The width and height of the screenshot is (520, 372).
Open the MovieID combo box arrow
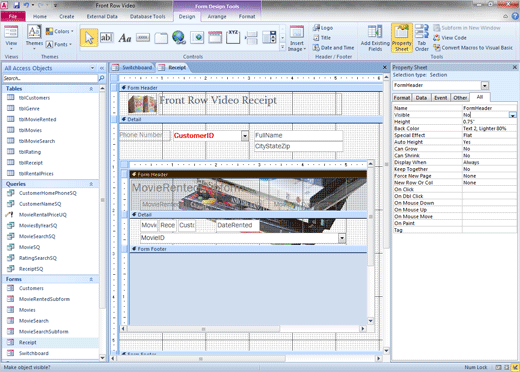pos(342,238)
